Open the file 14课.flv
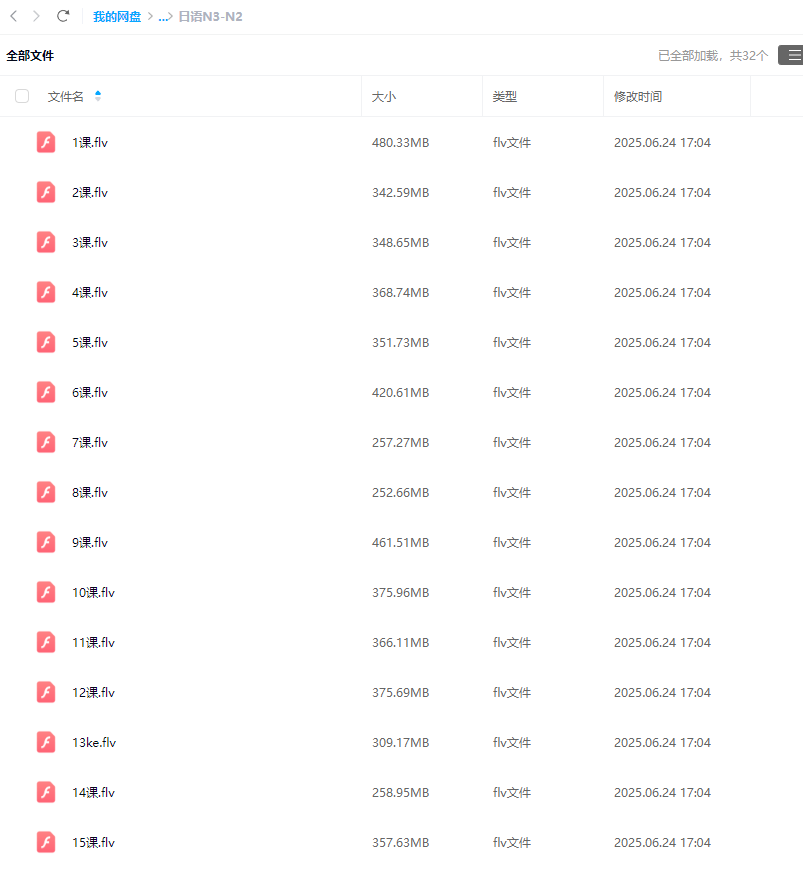The height and width of the screenshot is (872, 803). point(93,792)
